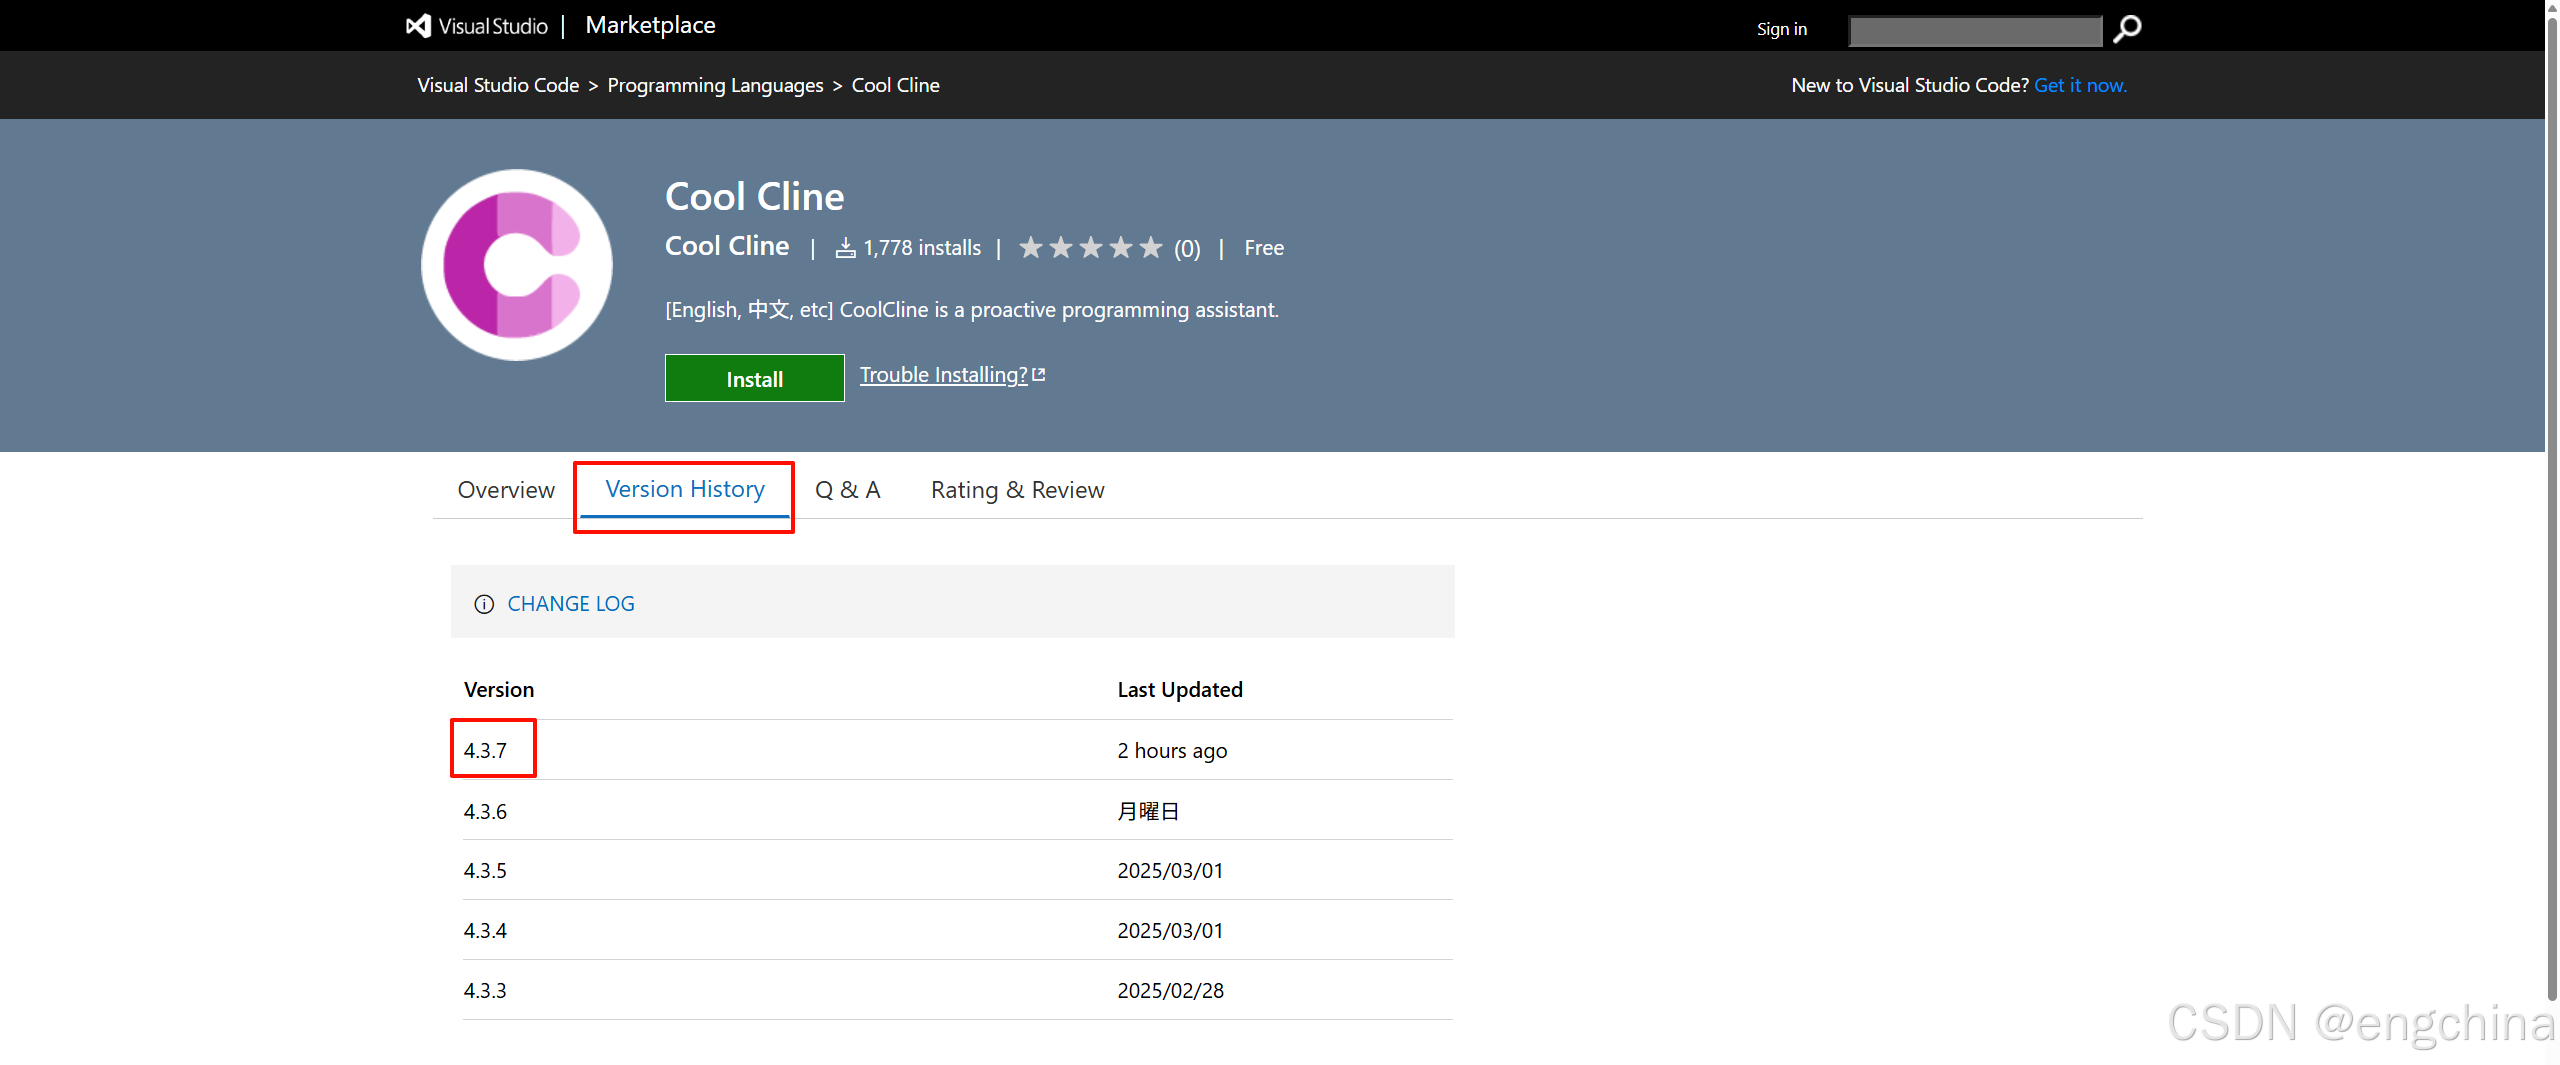Click the '2 hours ago' updated cell
Viewport: 2560px width, 1065px height.
(x=1172, y=751)
